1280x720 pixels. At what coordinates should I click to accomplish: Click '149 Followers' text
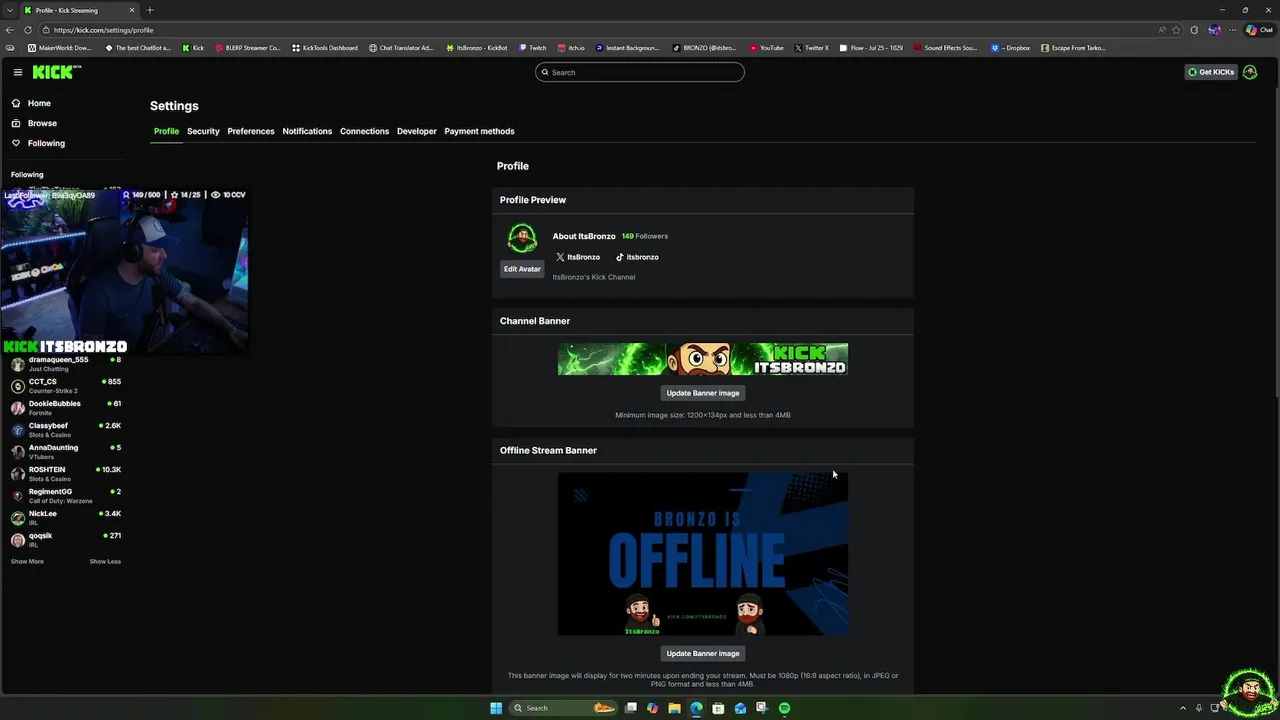coord(645,236)
